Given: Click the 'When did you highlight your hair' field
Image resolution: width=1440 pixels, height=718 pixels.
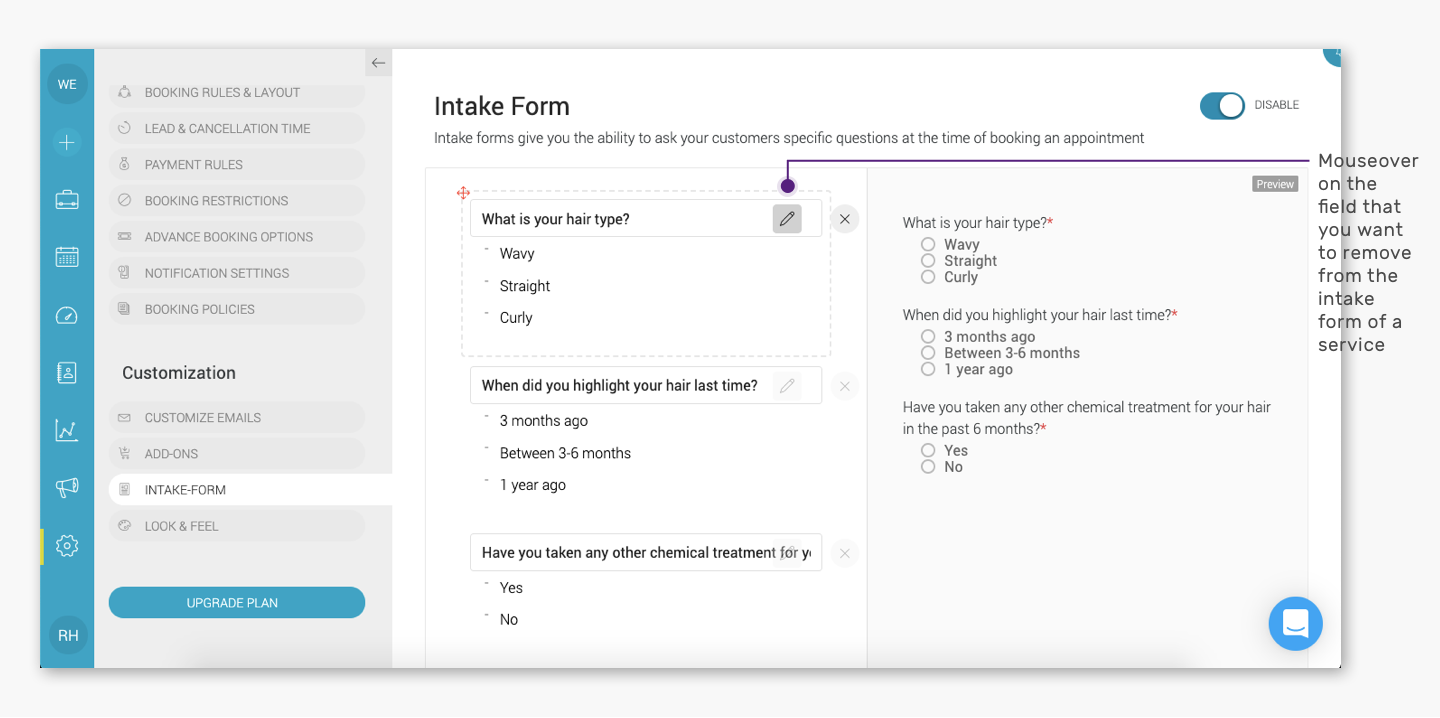Looking at the screenshot, I should (x=646, y=385).
